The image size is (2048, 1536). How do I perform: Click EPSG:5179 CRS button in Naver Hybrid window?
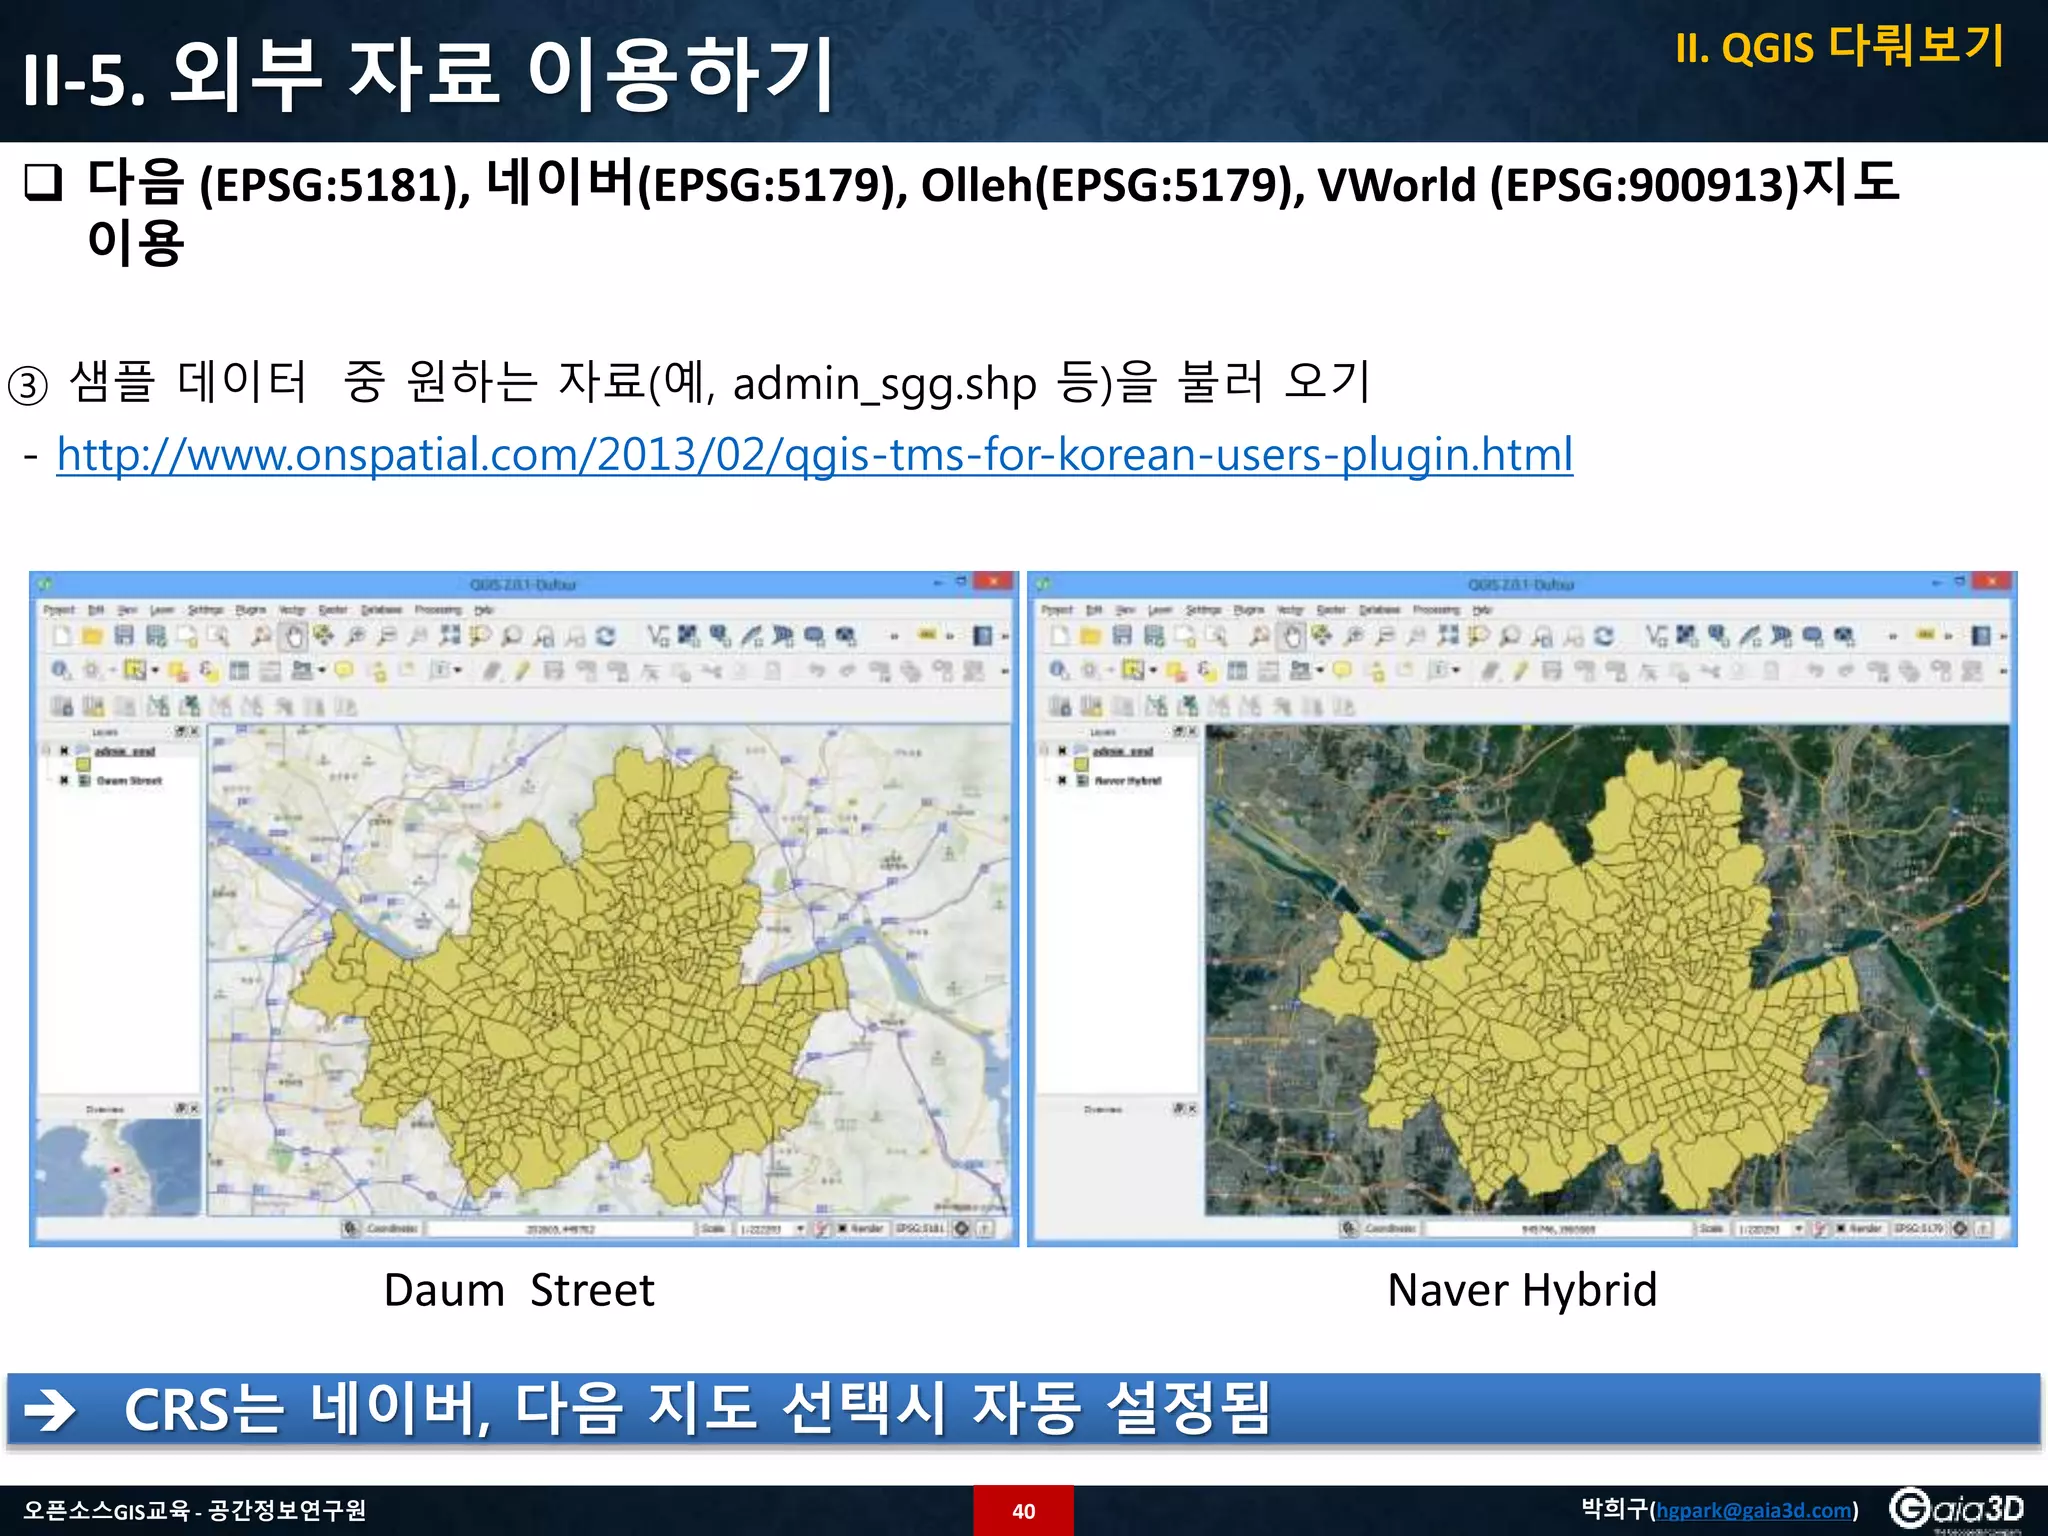1918,1228
